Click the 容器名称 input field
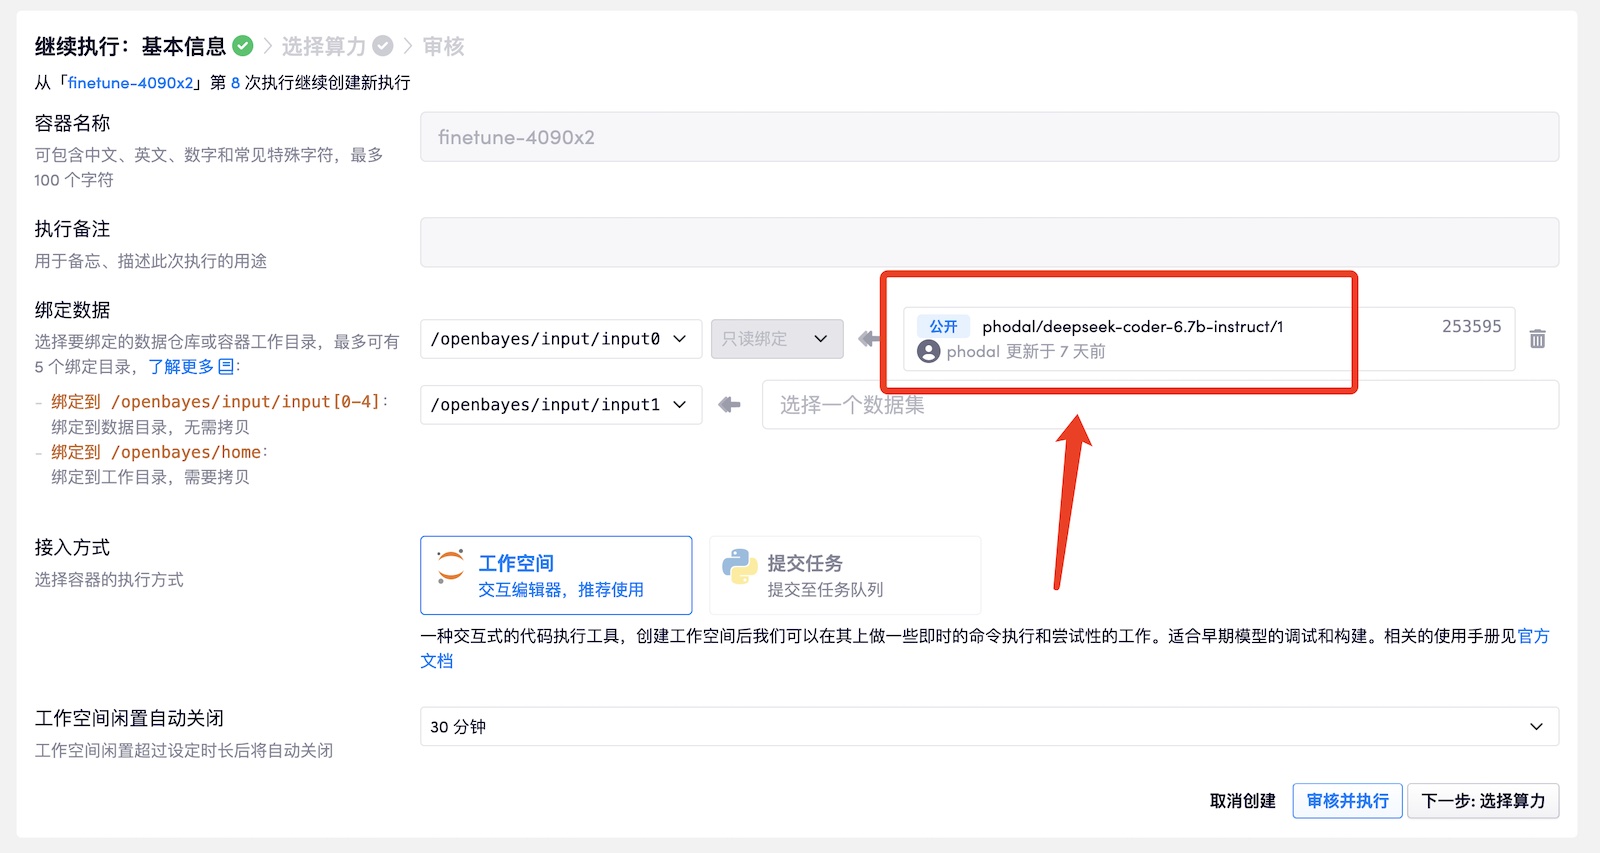Image resolution: width=1600 pixels, height=853 pixels. coord(989,137)
